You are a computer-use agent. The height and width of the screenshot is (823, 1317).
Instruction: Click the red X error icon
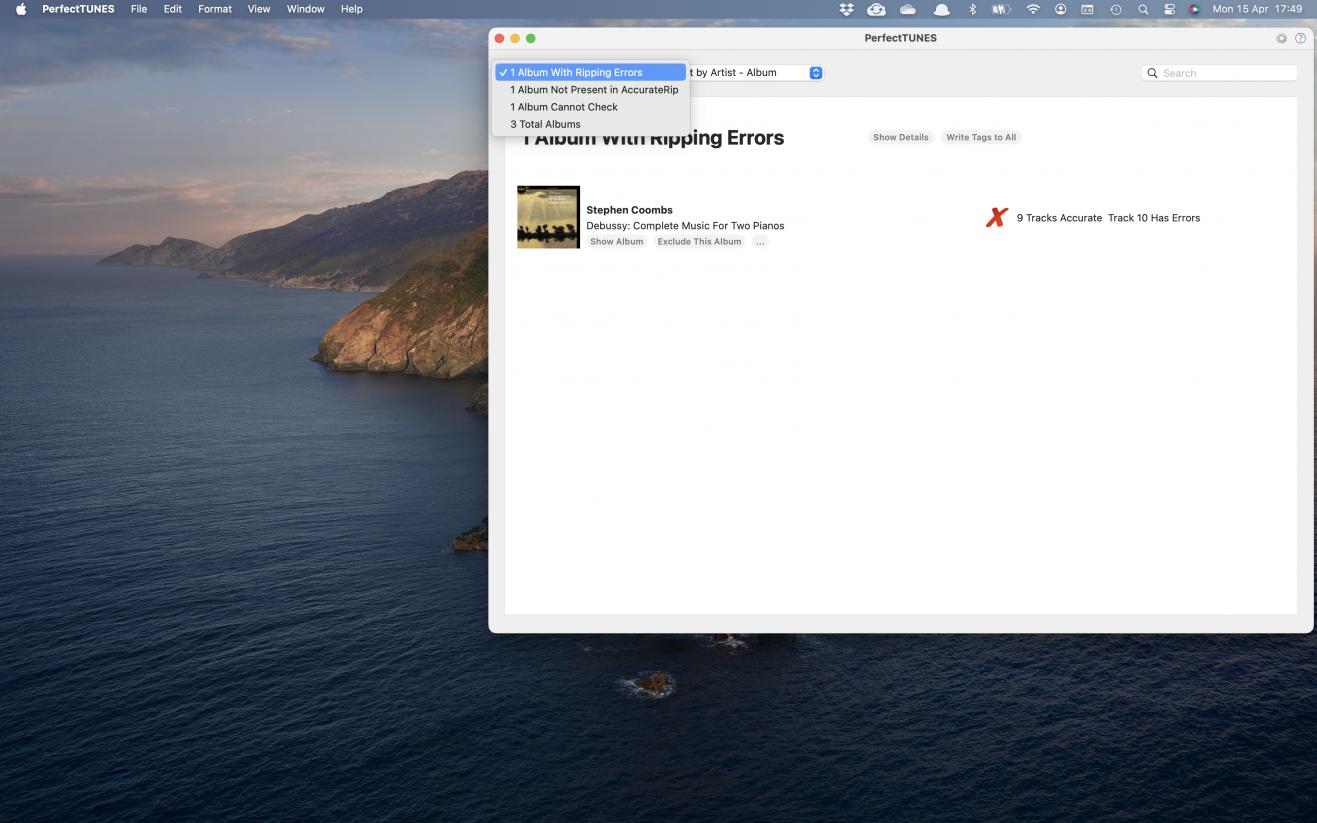coord(996,218)
